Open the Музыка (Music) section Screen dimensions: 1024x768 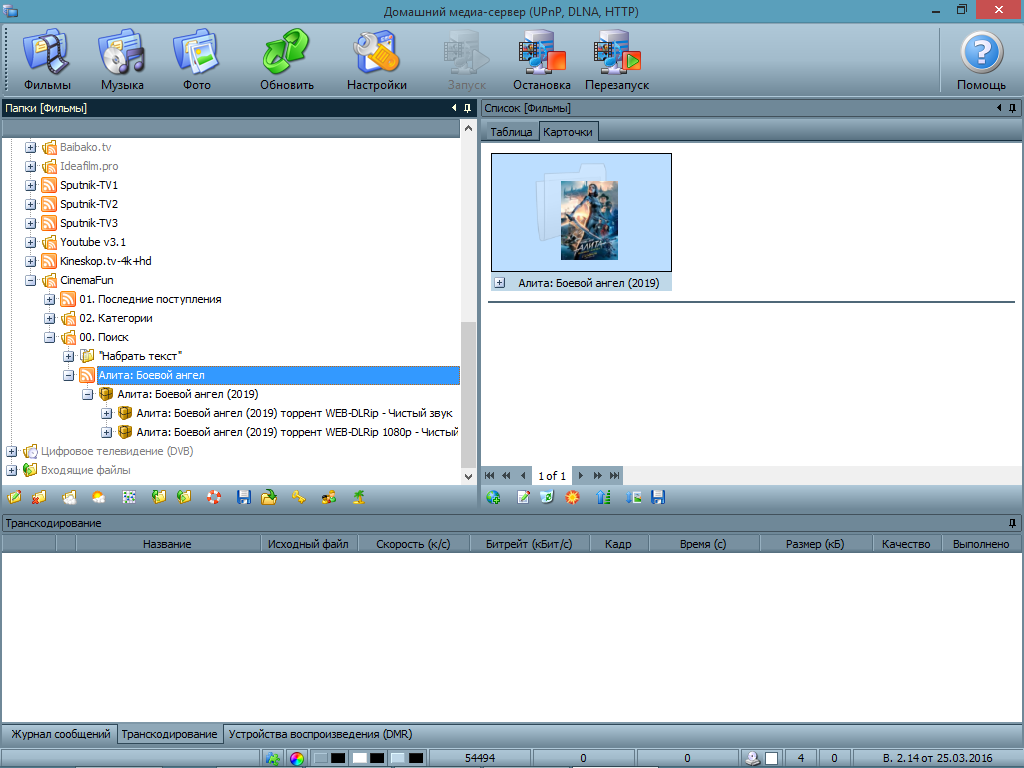[x=122, y=60]
